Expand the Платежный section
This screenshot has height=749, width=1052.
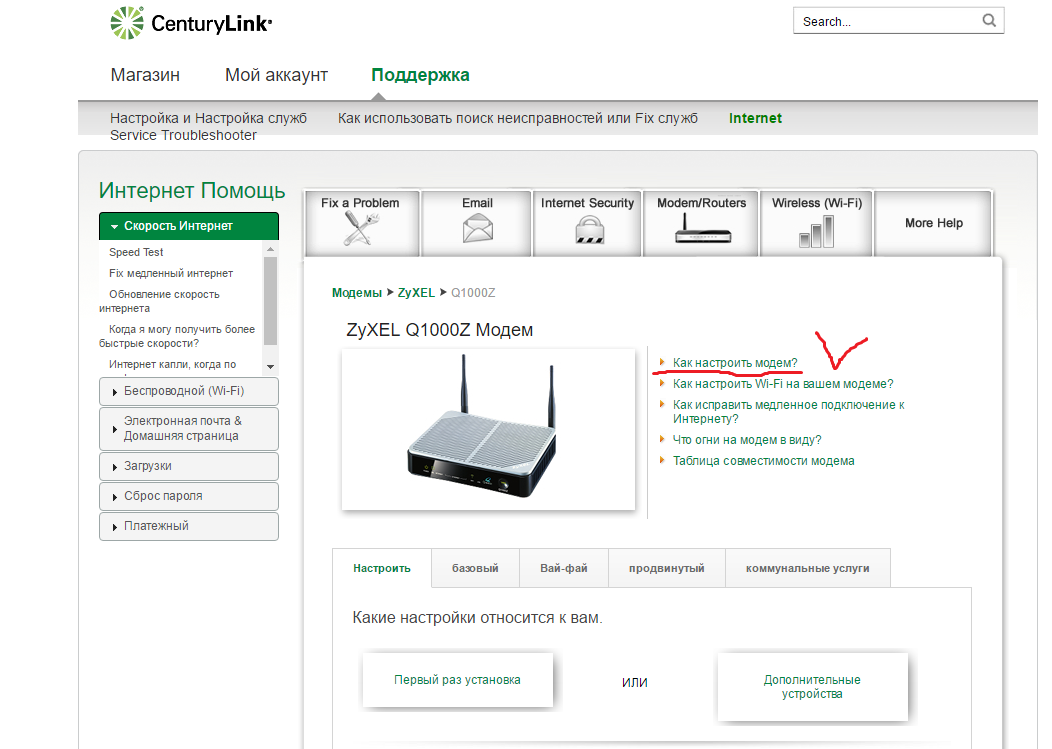pos(189,526)
